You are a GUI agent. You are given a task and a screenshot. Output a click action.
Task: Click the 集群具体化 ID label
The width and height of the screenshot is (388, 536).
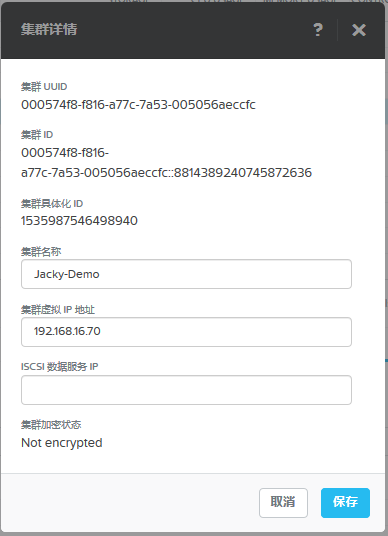[52, 204]
